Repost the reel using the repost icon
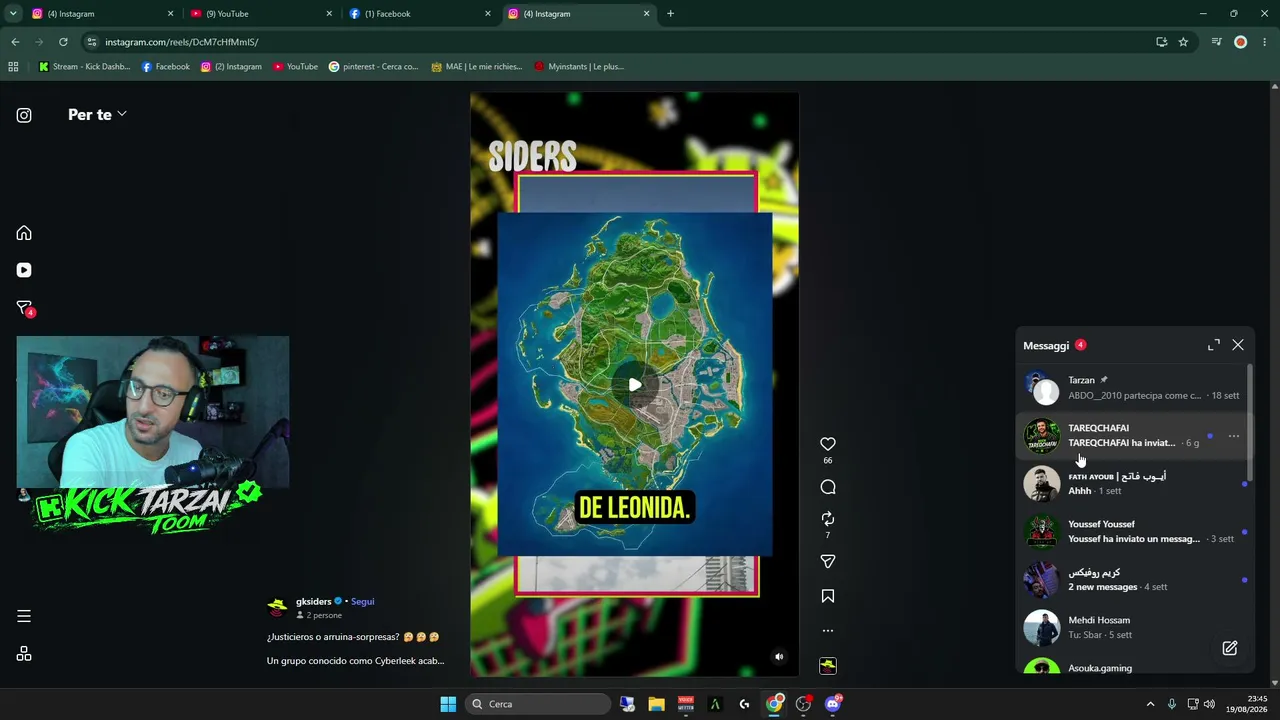1280x720 pixels. coord(828,518)
